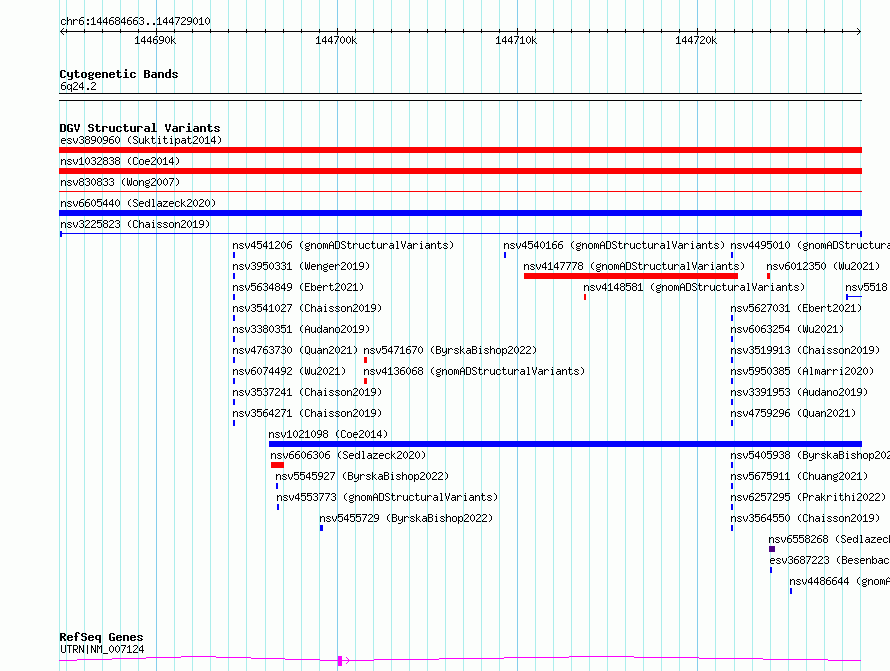890x671 pixels.
Task: Open nsv6012350 (Wu2021) variant
Action: (823, 266)
